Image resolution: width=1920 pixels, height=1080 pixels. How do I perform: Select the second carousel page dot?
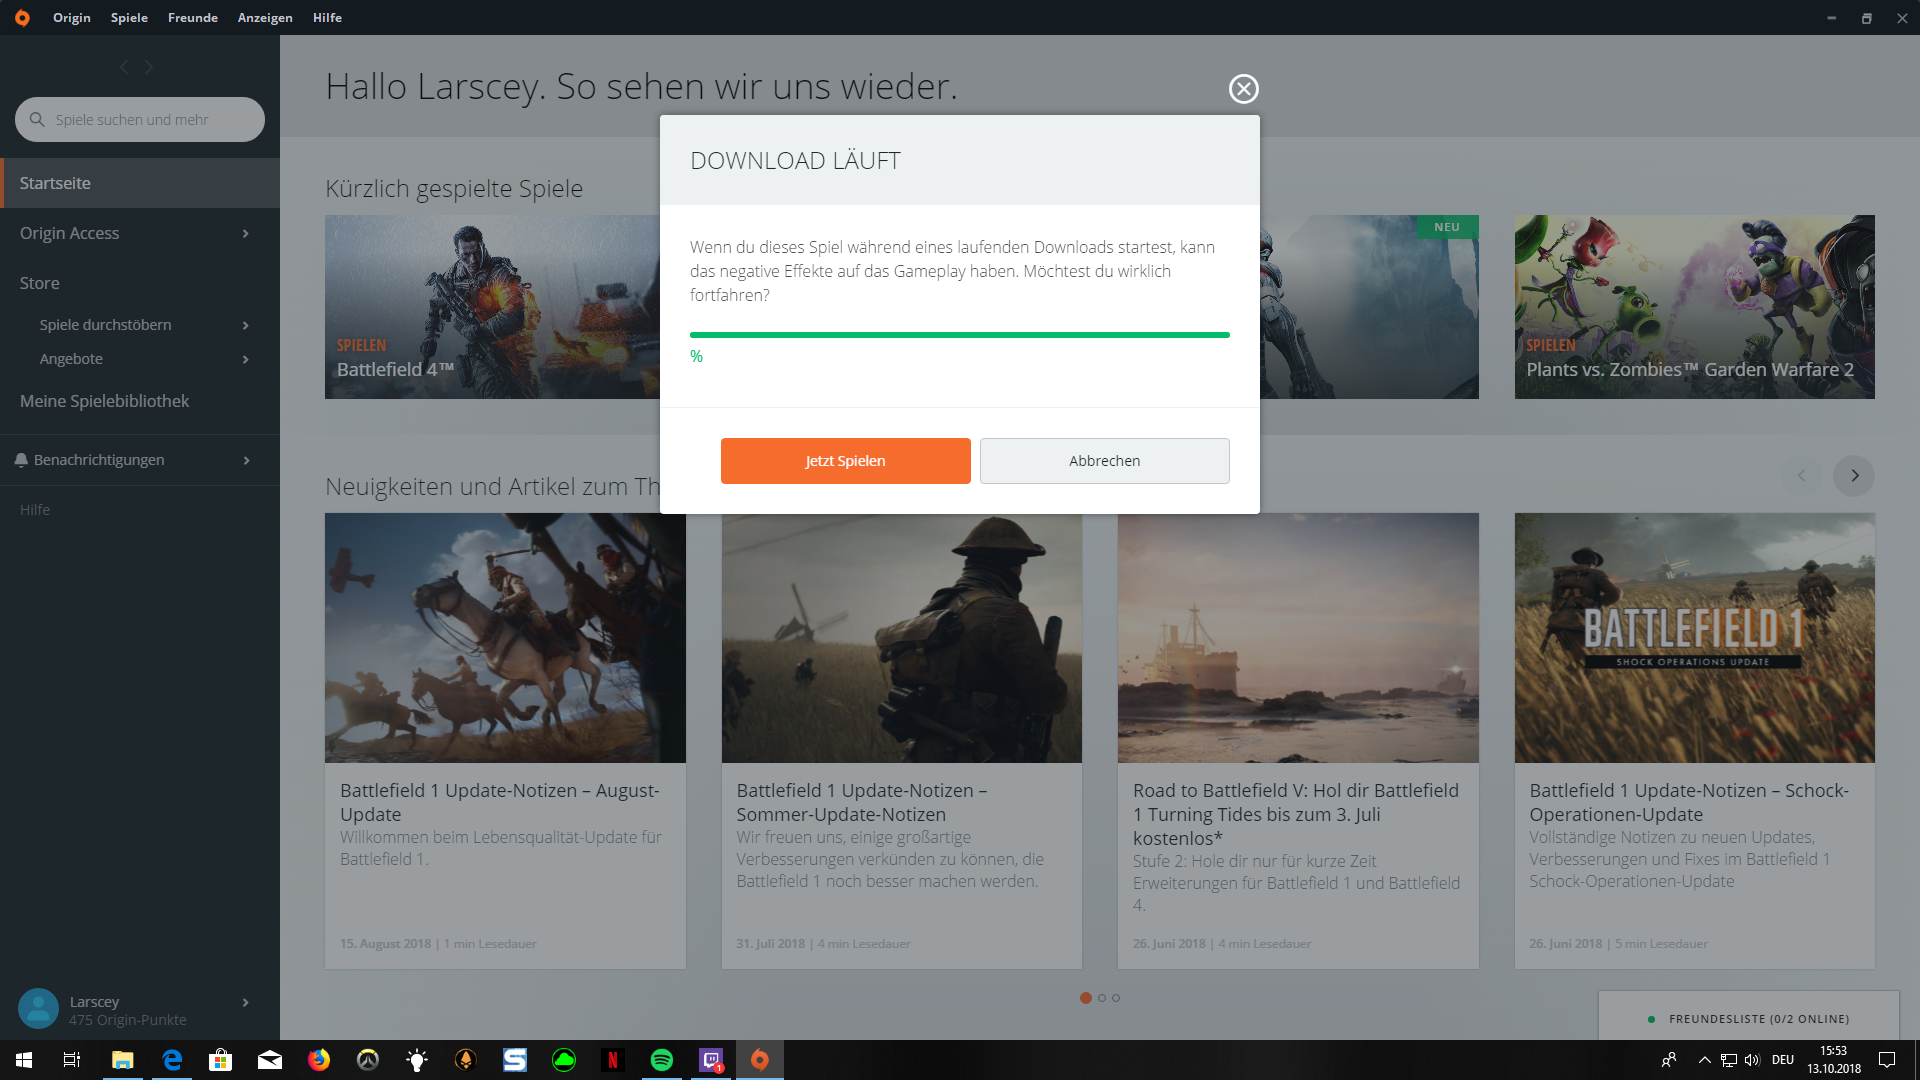pyautogui.click(x=1102, y=998)
